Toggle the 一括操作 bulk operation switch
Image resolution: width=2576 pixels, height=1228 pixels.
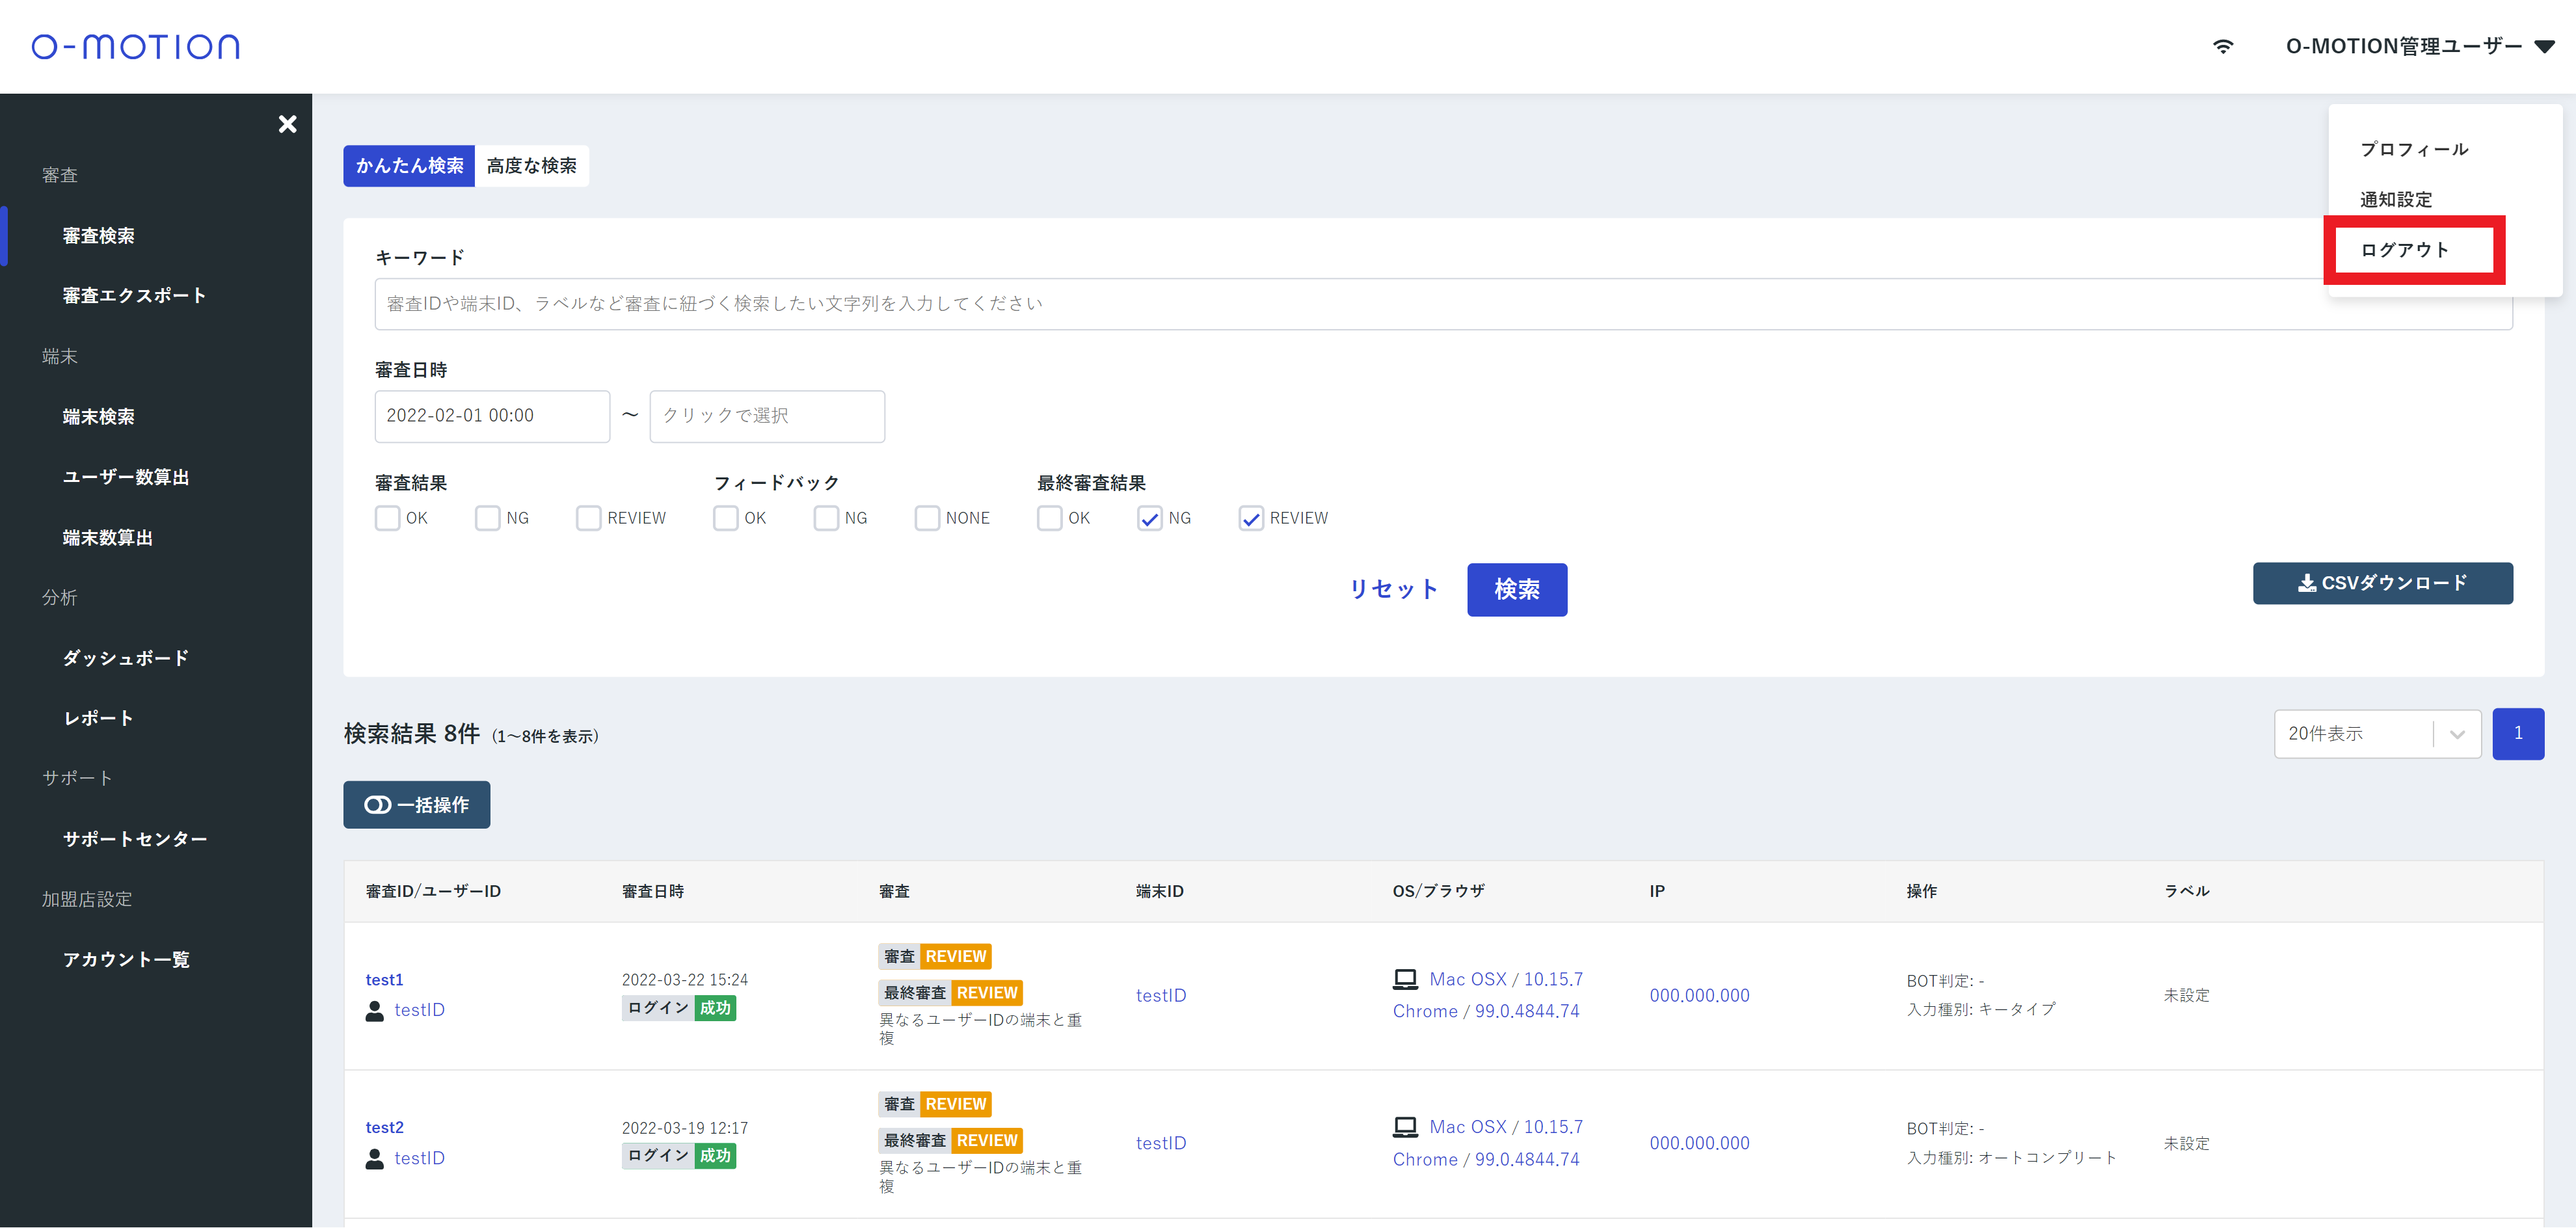pyautogui.click(x=416, y=805)
